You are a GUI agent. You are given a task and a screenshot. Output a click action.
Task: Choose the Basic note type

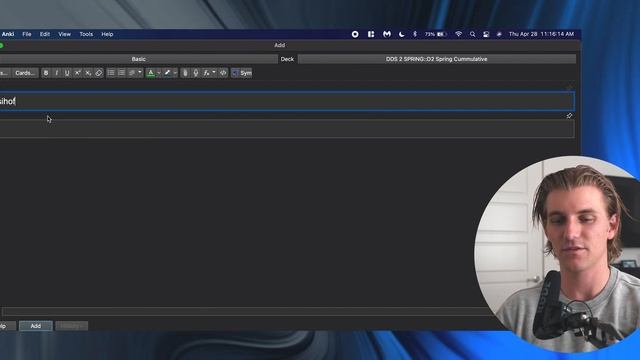pos(138,59)
